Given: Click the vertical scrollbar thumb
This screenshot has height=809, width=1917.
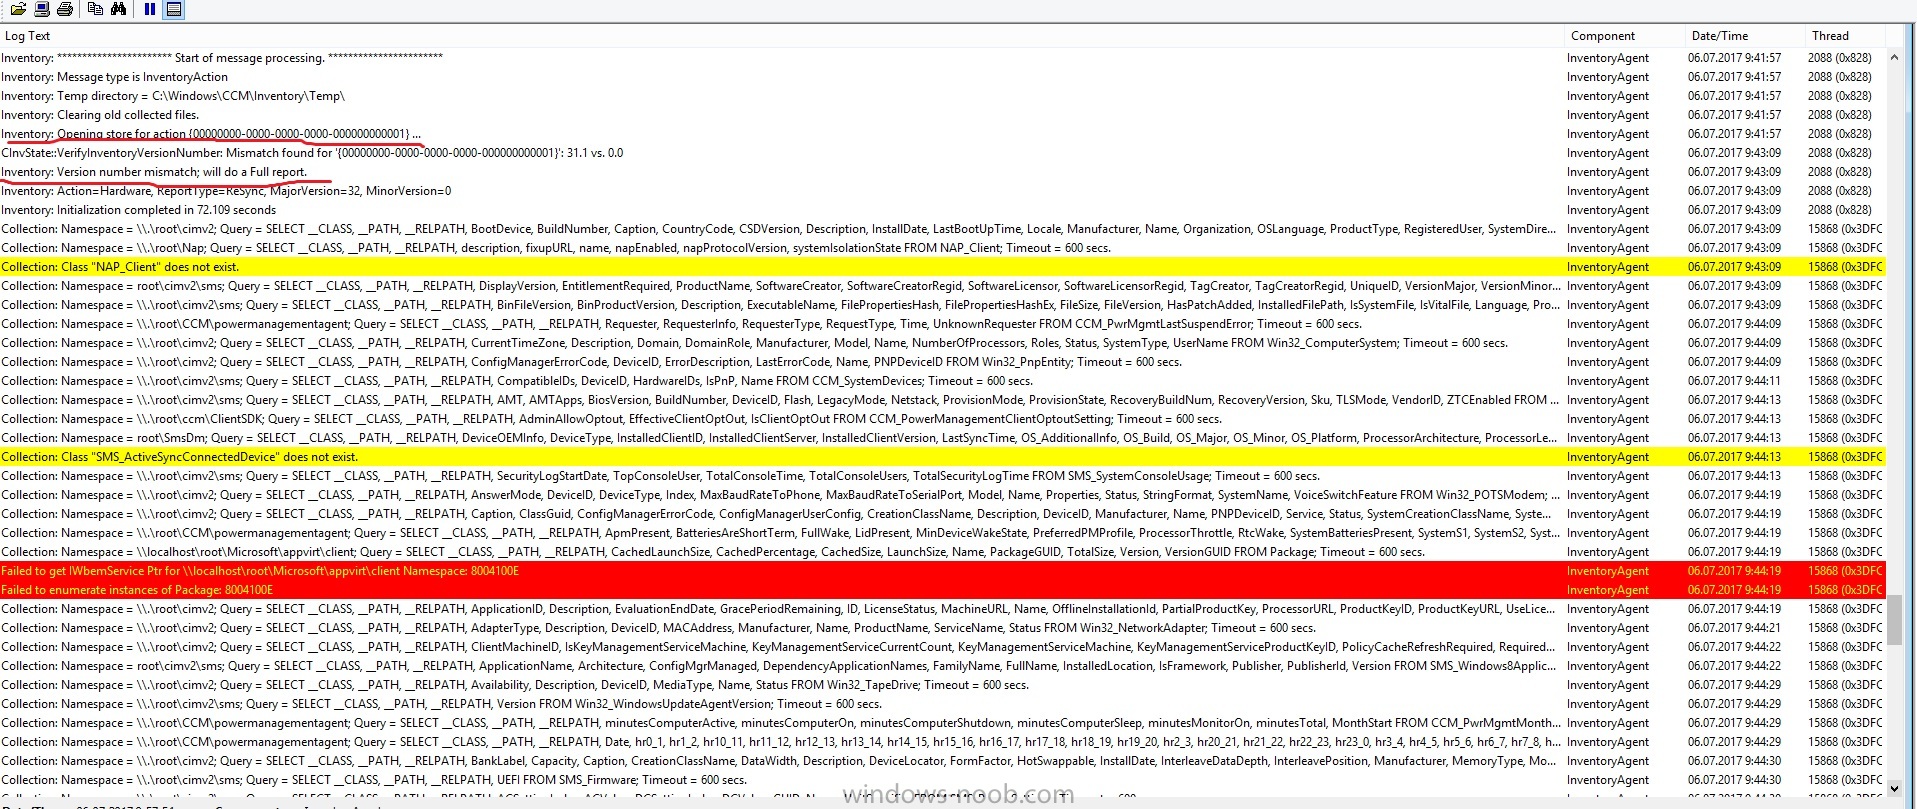Looking at the screenshot, I should (1894, 620).
